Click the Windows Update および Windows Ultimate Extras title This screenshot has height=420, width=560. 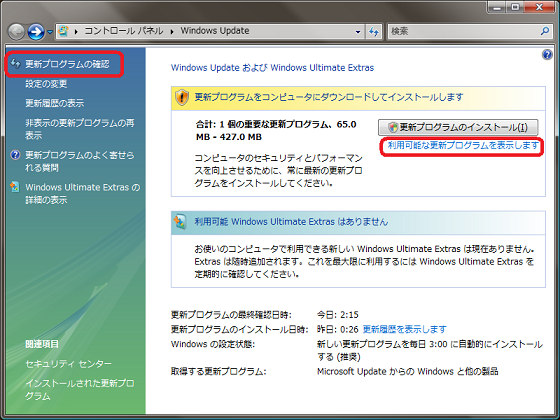point(272,68)
